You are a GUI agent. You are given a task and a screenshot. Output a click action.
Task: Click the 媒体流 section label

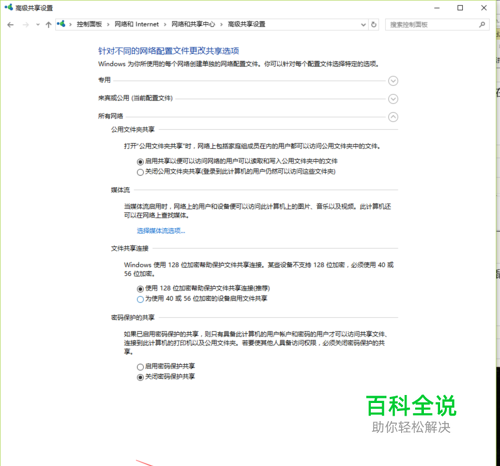[x=120, y=190]
